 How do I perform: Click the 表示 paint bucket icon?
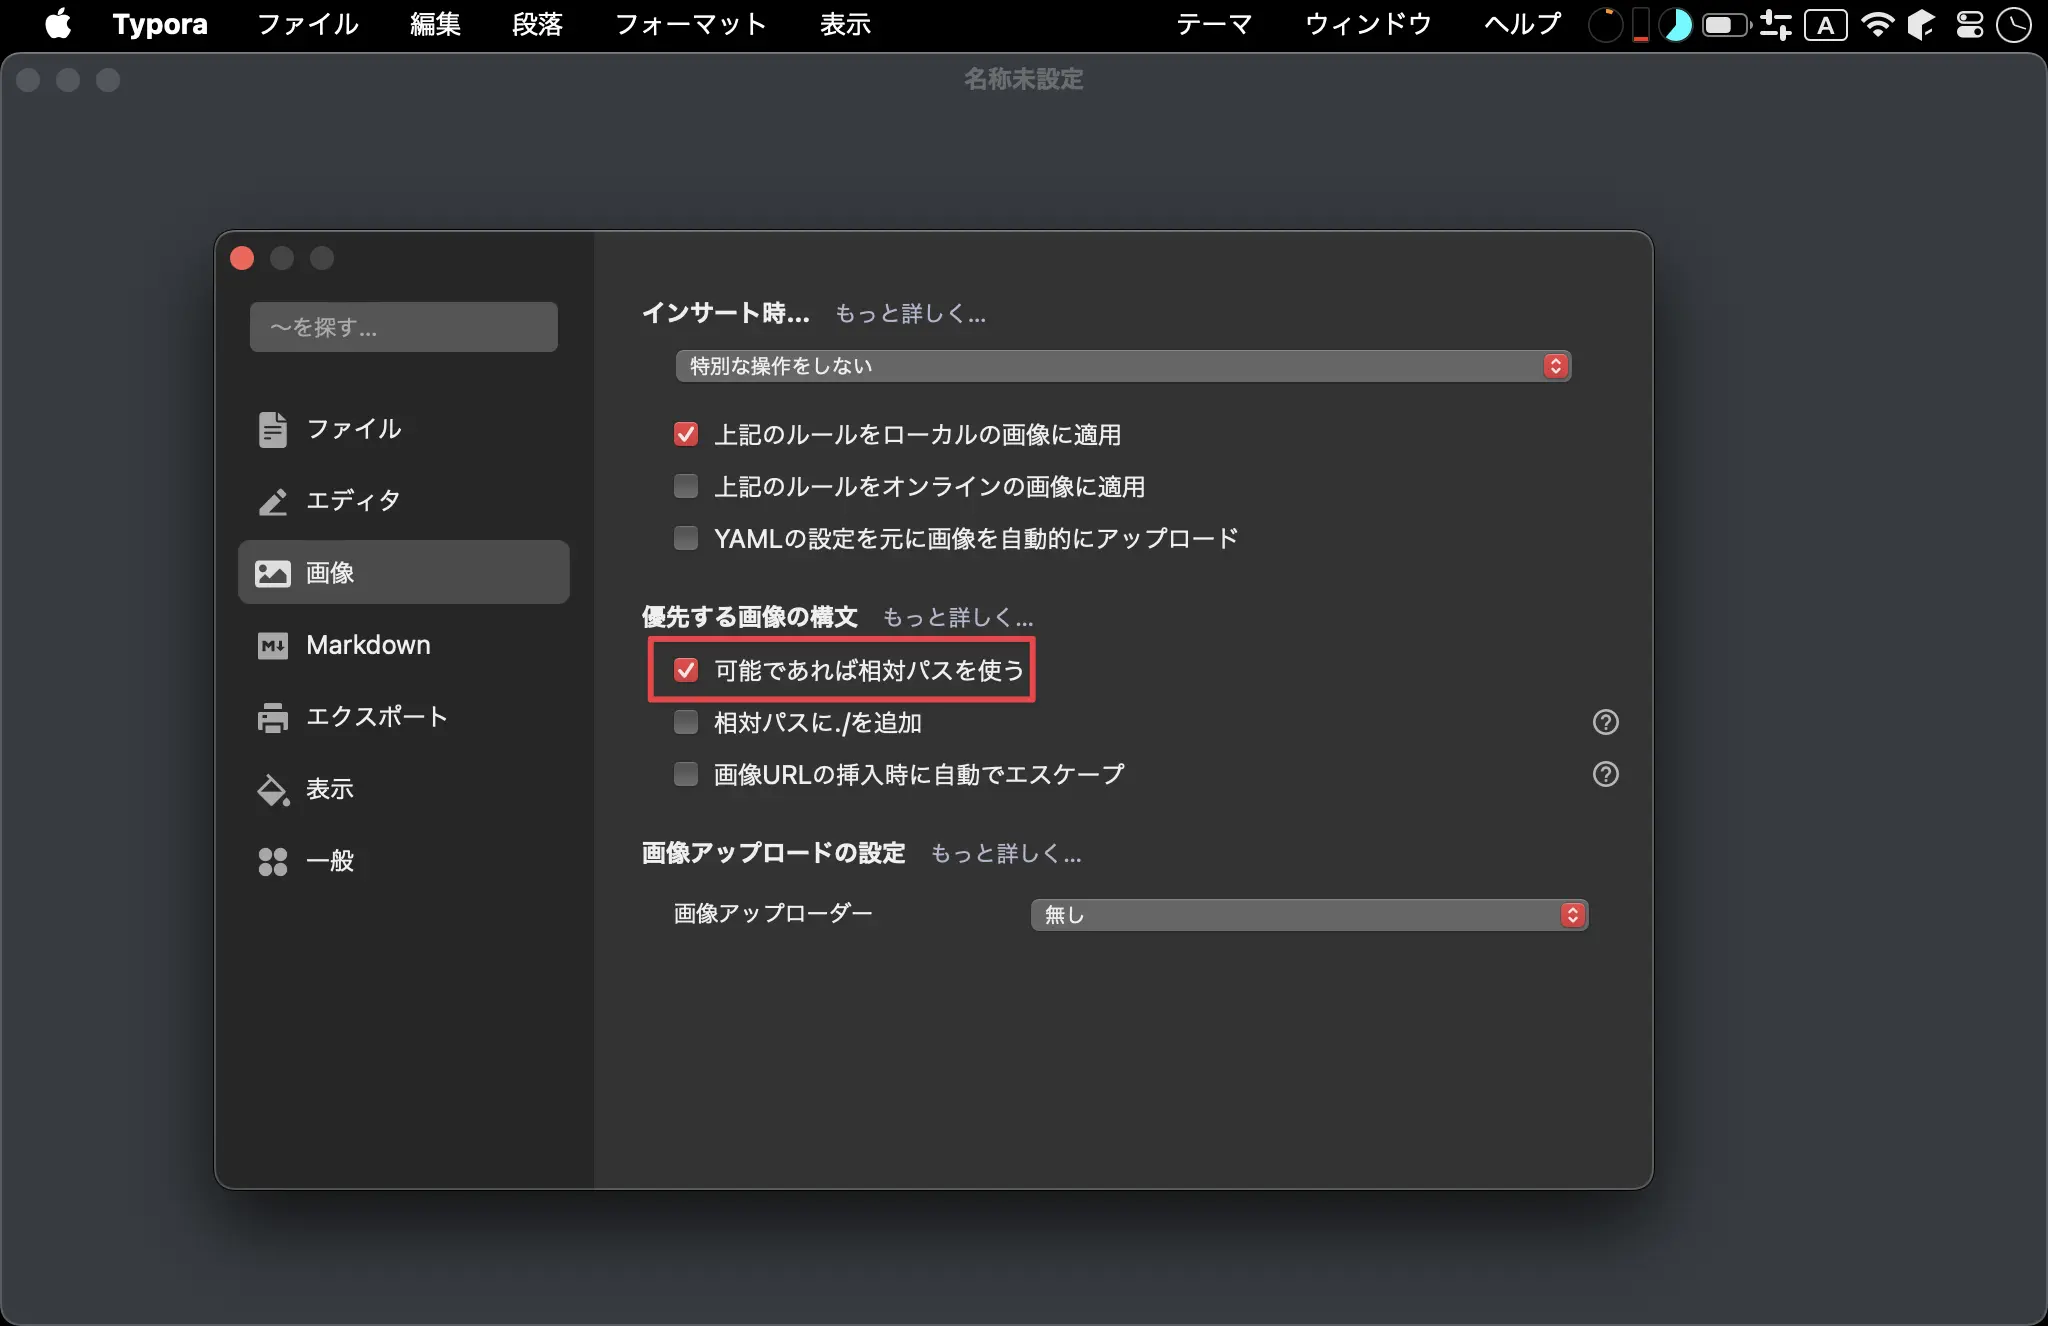[x=272, y=789]
